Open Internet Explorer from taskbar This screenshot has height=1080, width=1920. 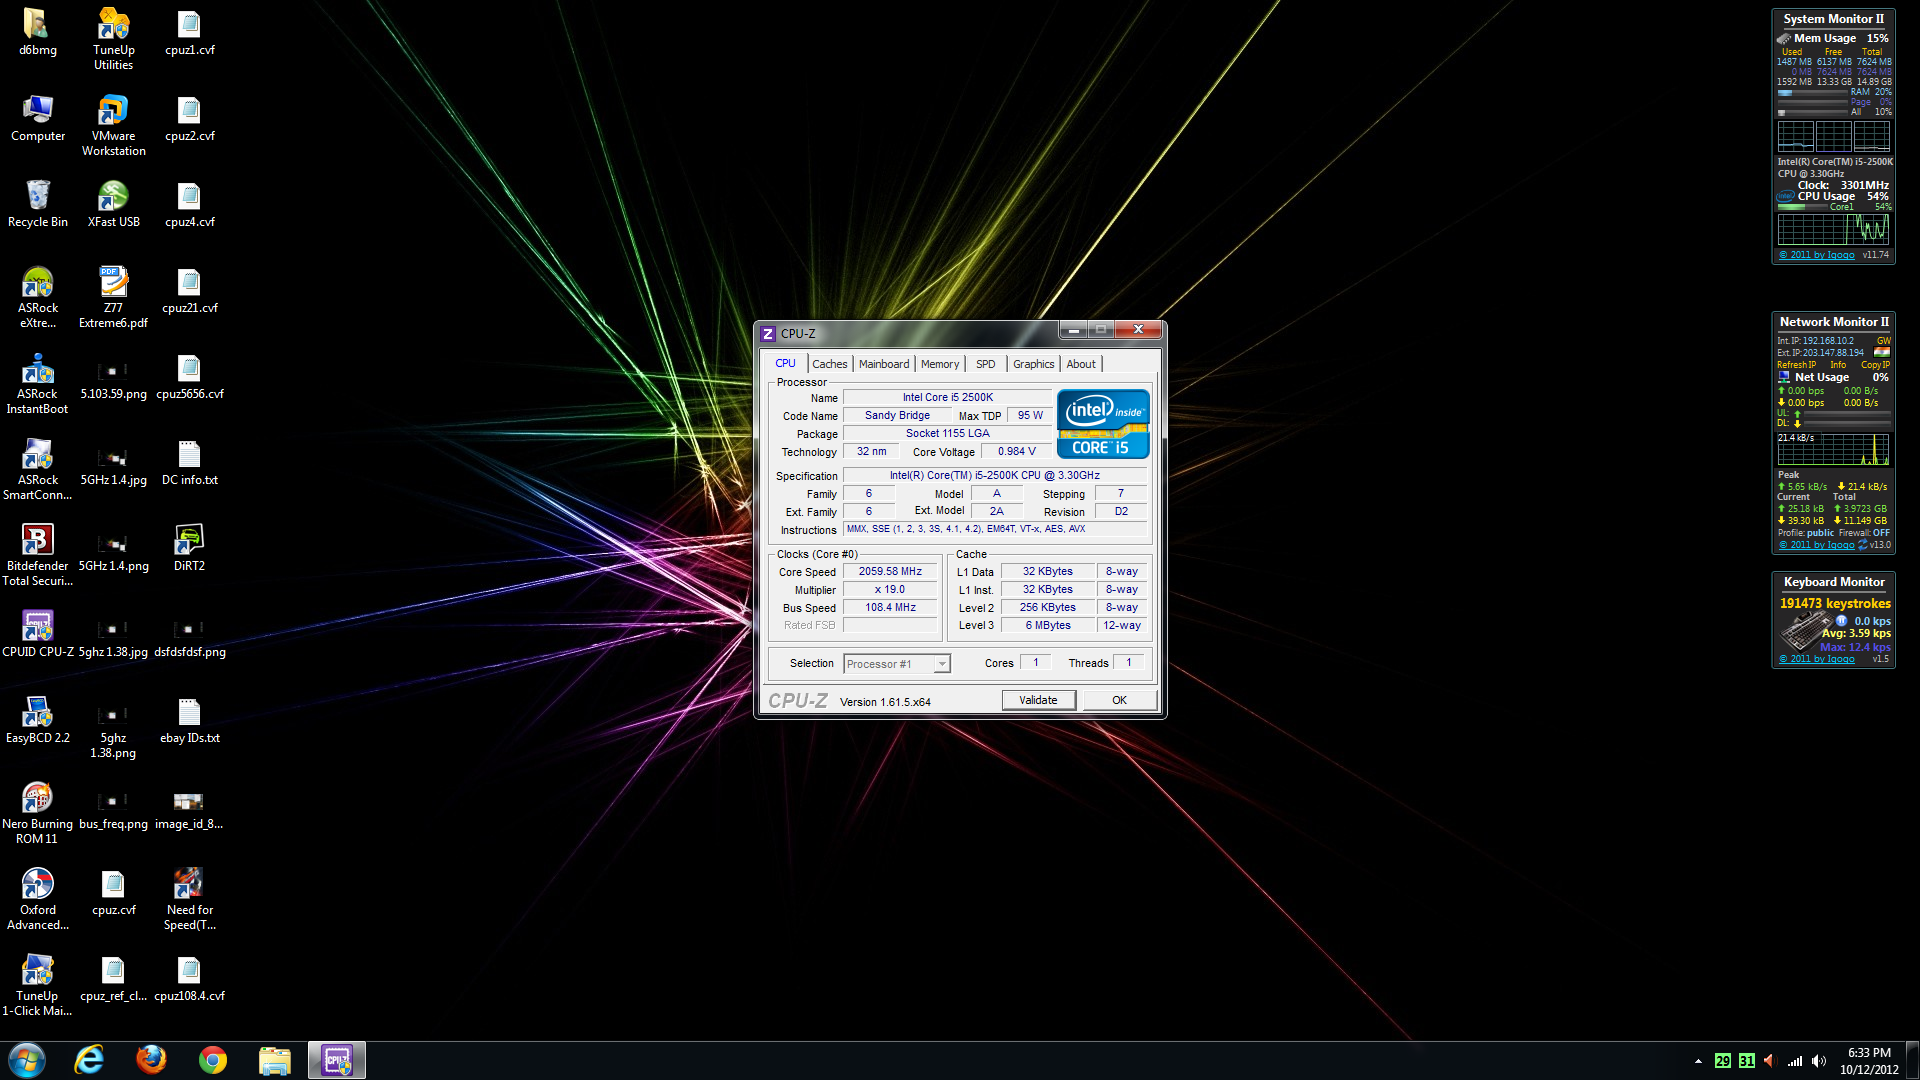(x=89, y=1060)
